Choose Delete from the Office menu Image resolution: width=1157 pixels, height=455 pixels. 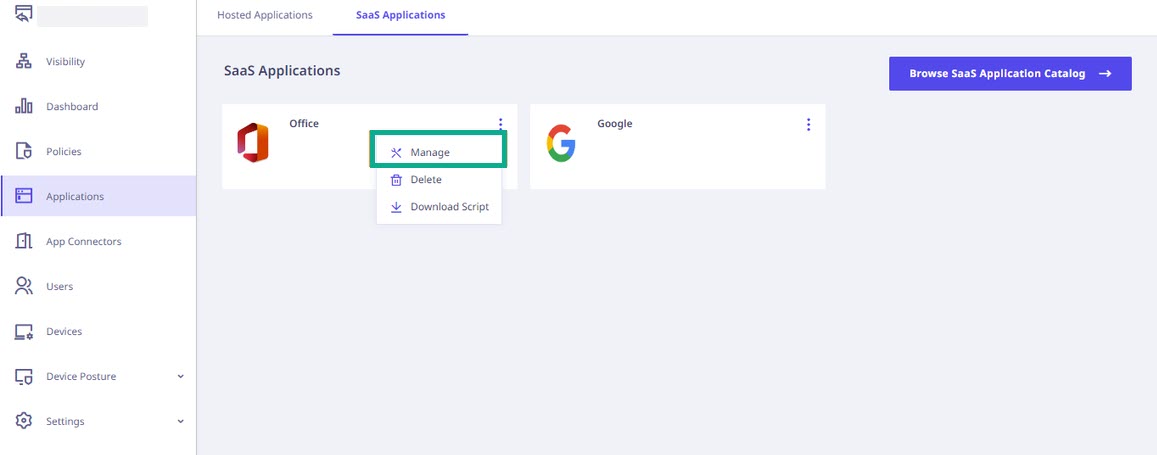coord(439,180)
